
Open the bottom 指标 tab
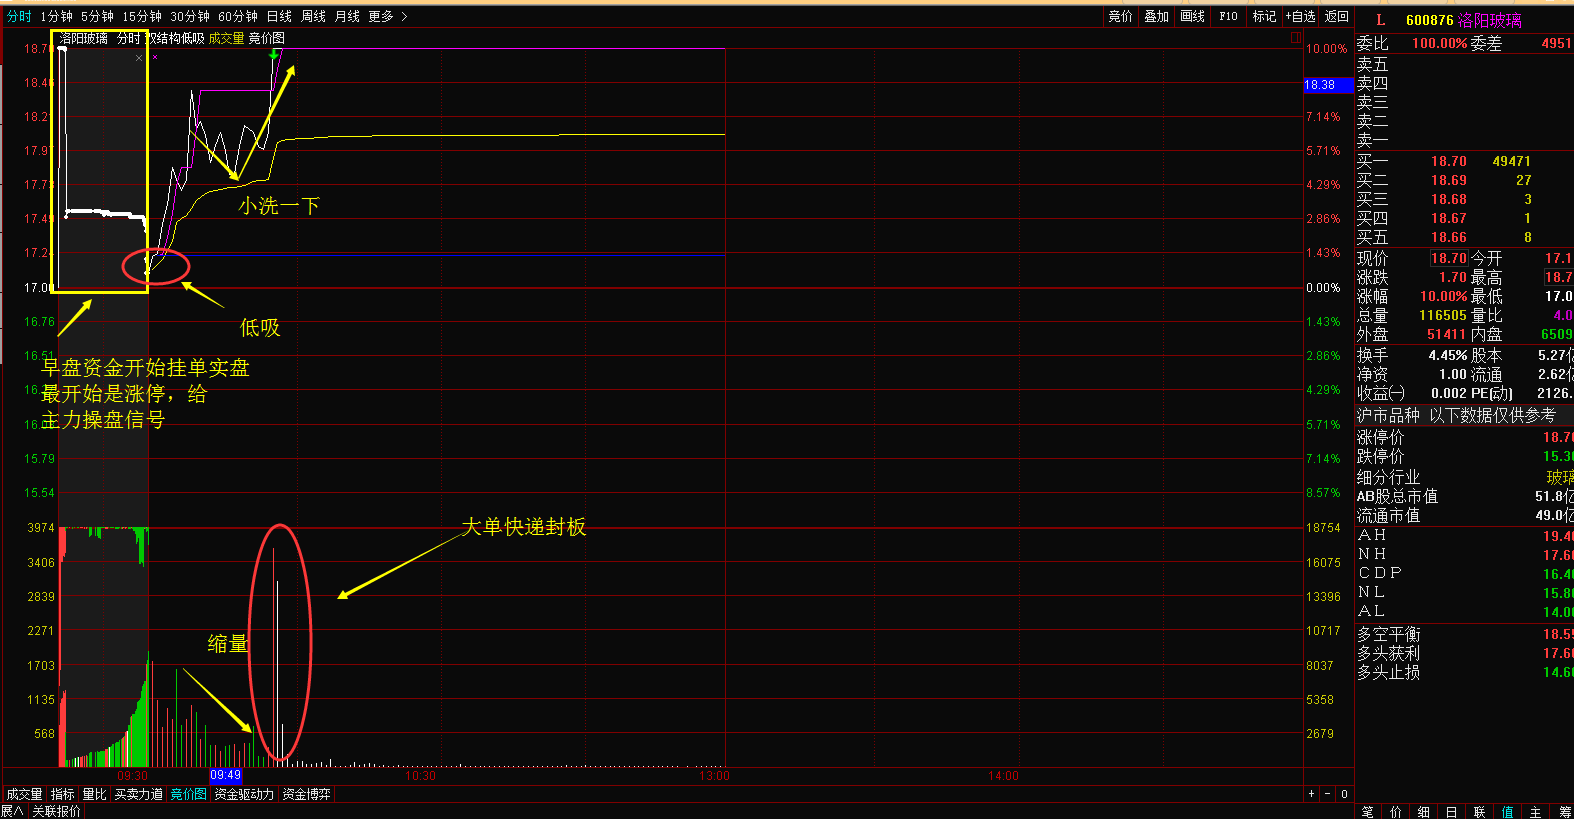pos(63,794)
